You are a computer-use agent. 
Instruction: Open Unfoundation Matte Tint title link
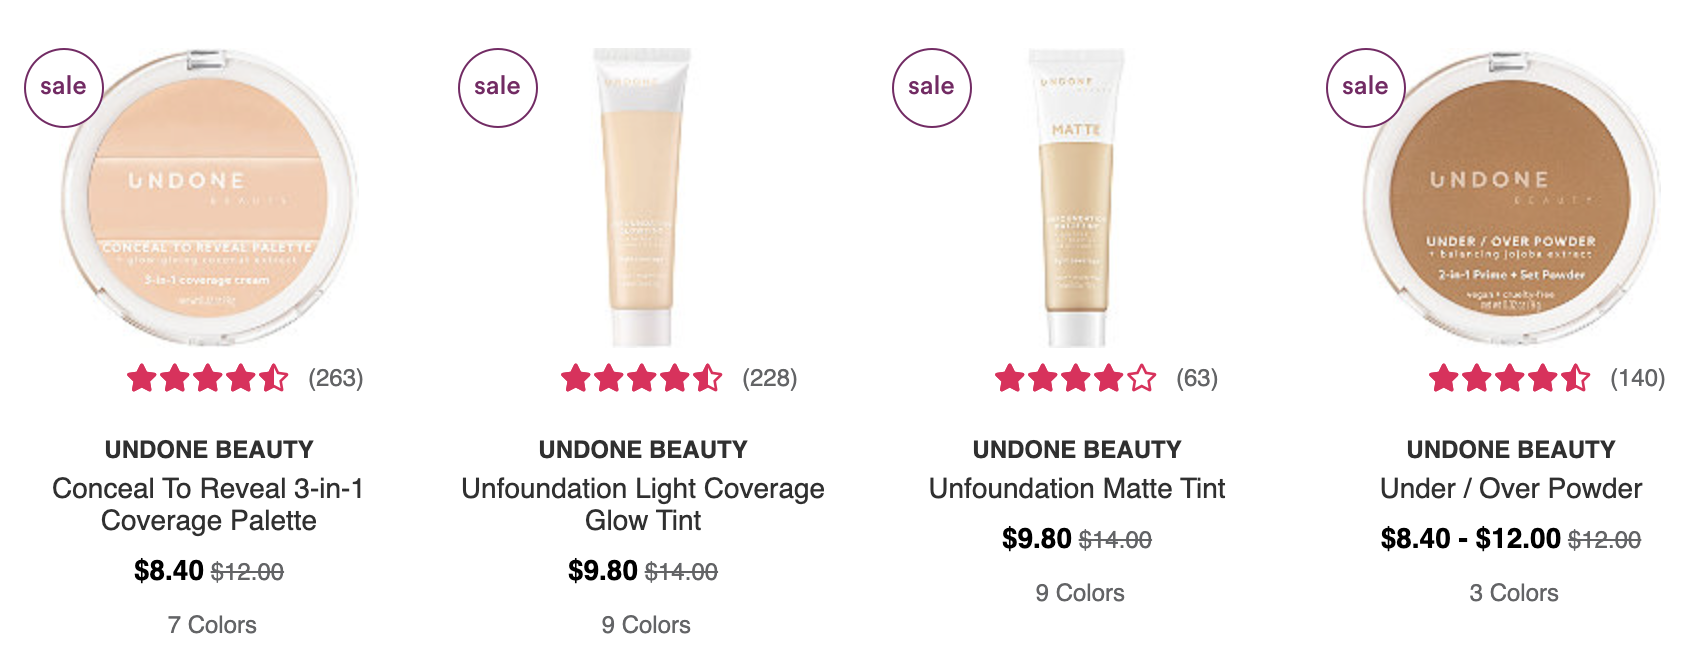coord(1077,488)
